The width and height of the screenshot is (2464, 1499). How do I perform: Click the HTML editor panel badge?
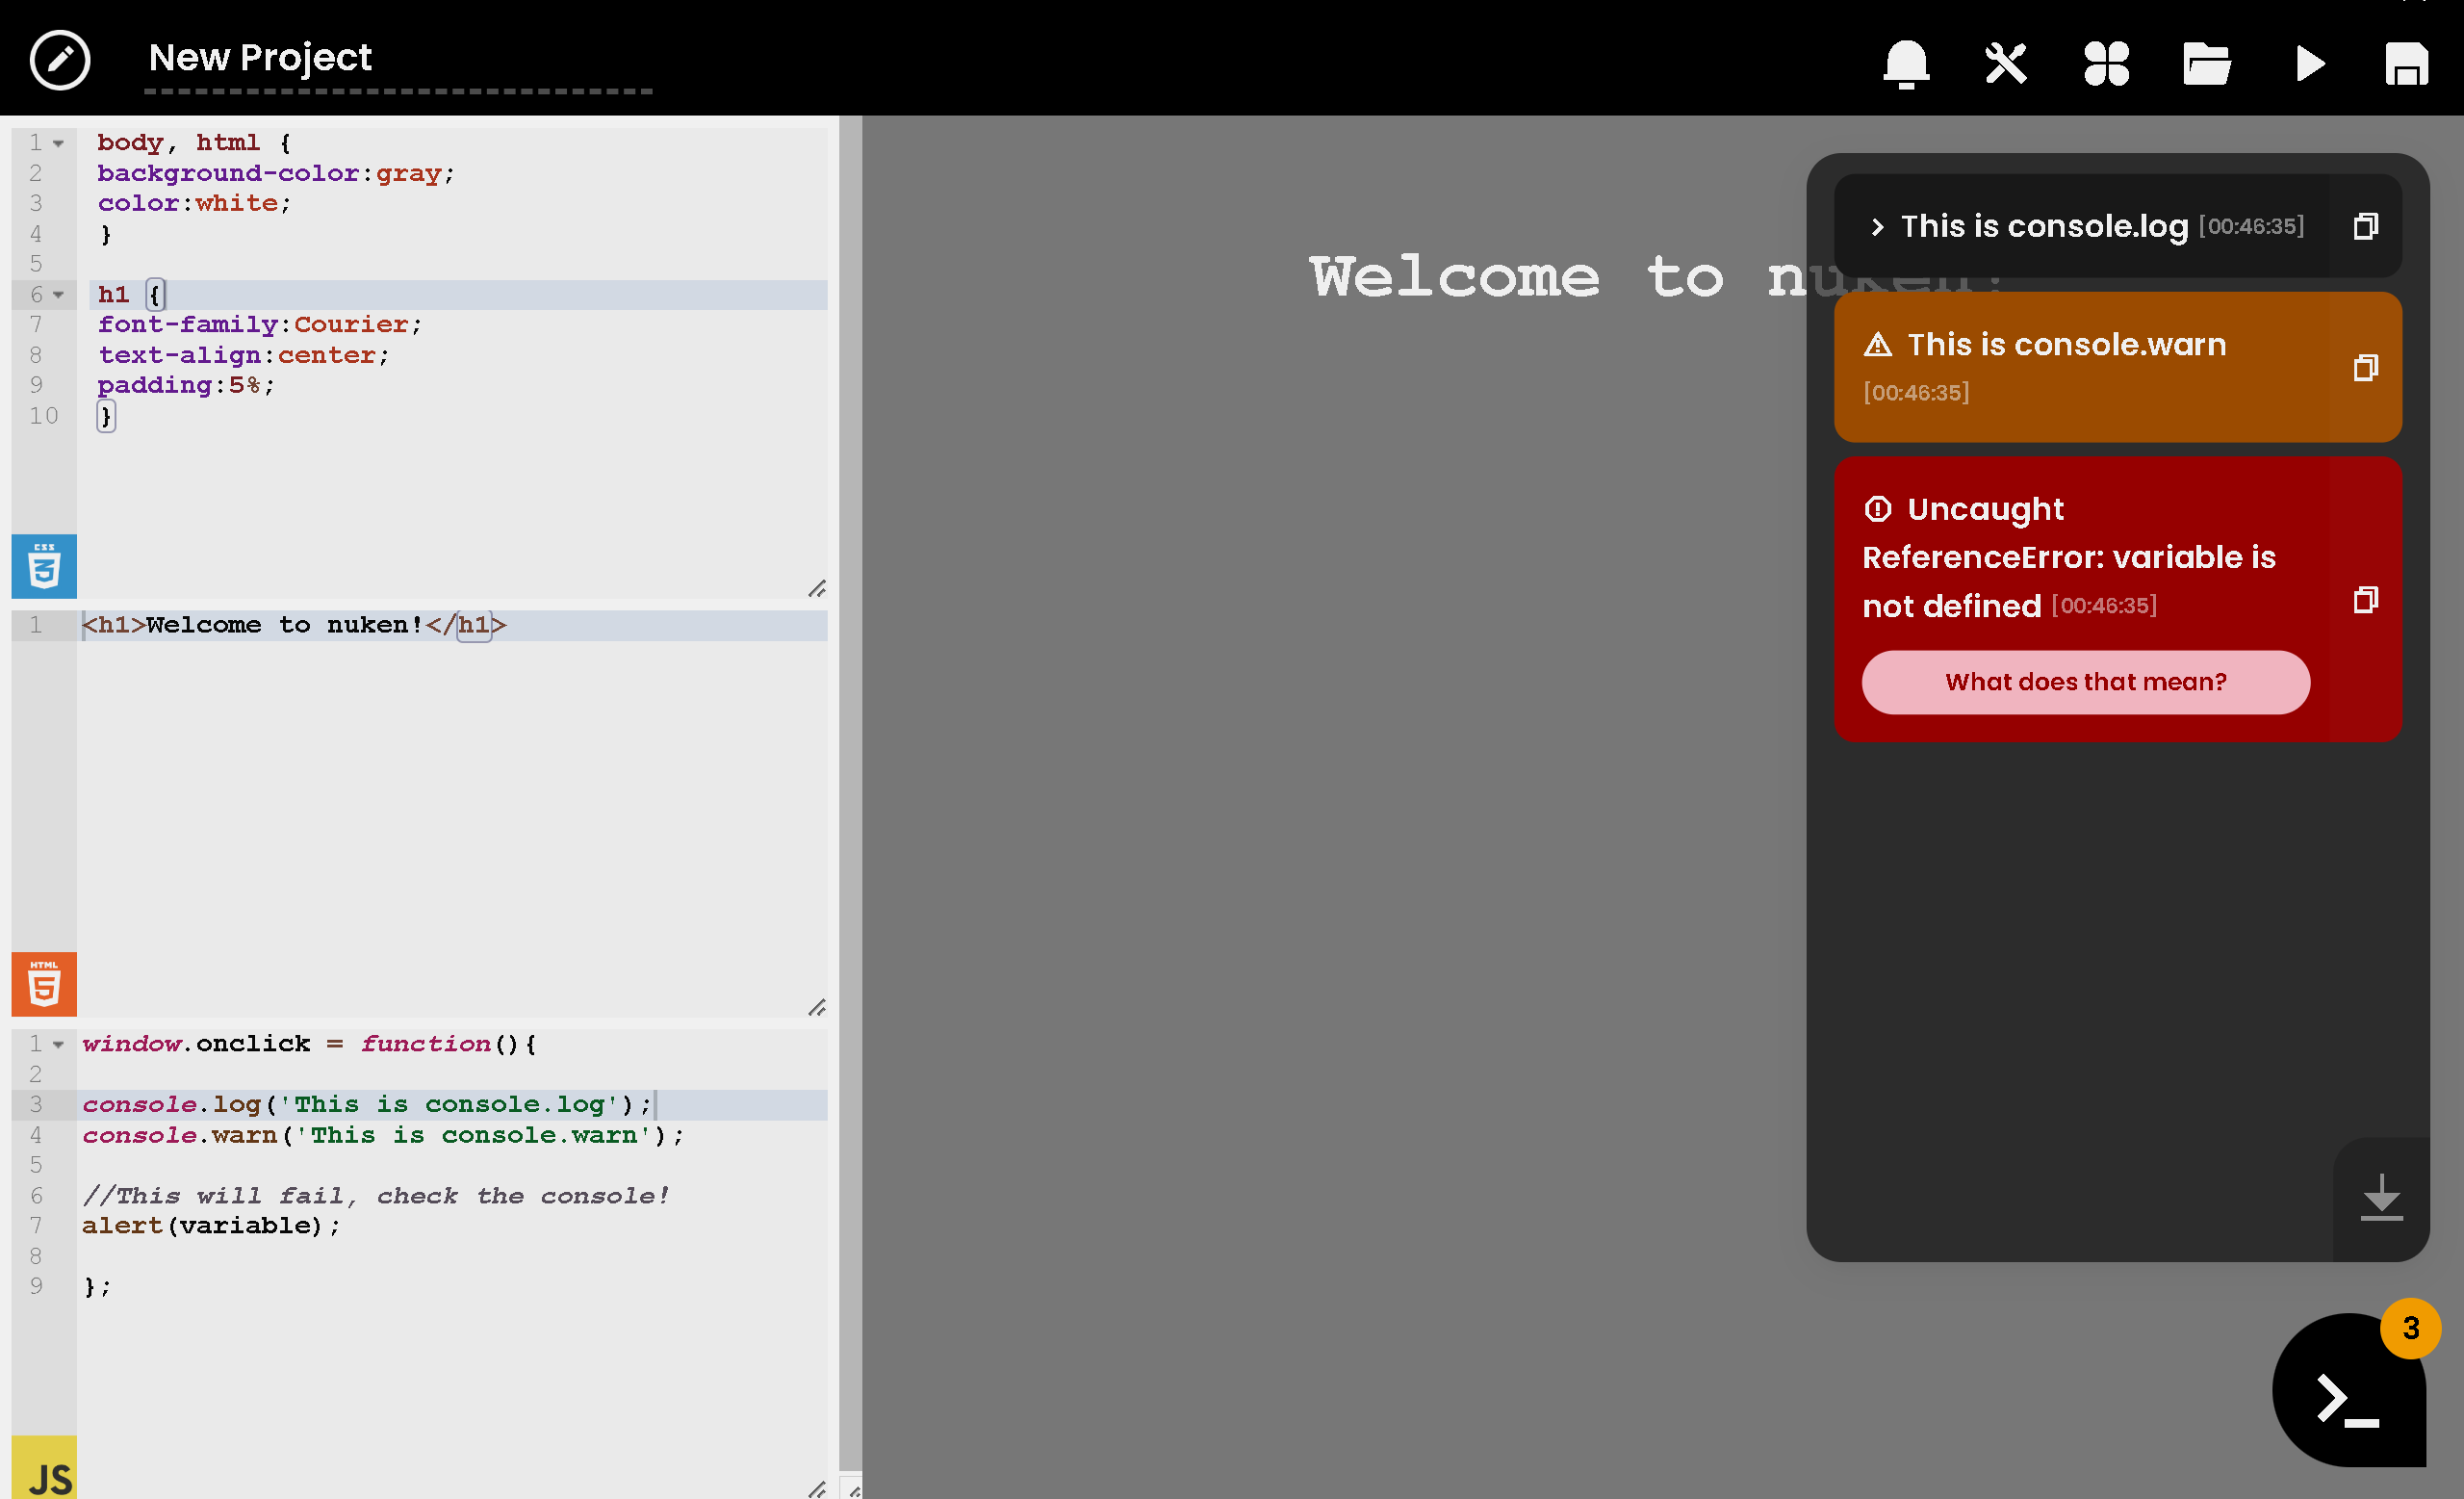point(44,984)
